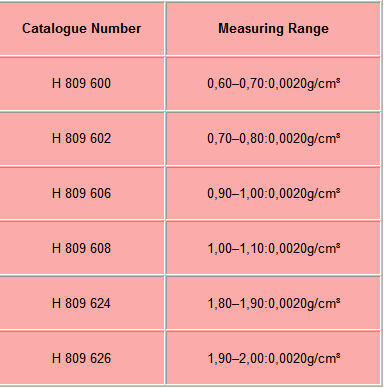
Task: Click the 1,00–1,10 measuring range cell
Action: pyautogui.click(x=273, y=248)
